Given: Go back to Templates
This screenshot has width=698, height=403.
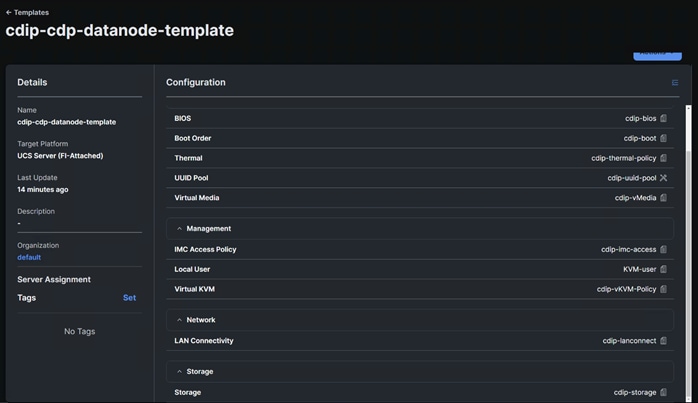Looking at the screenshot, I should pyautogui.click(x=27, y=12).
